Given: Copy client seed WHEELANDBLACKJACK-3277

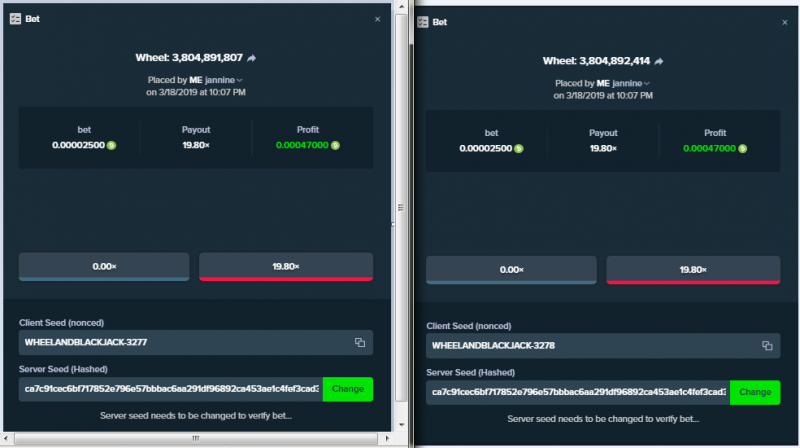Looking at the screenshot, I should [360, 342].
